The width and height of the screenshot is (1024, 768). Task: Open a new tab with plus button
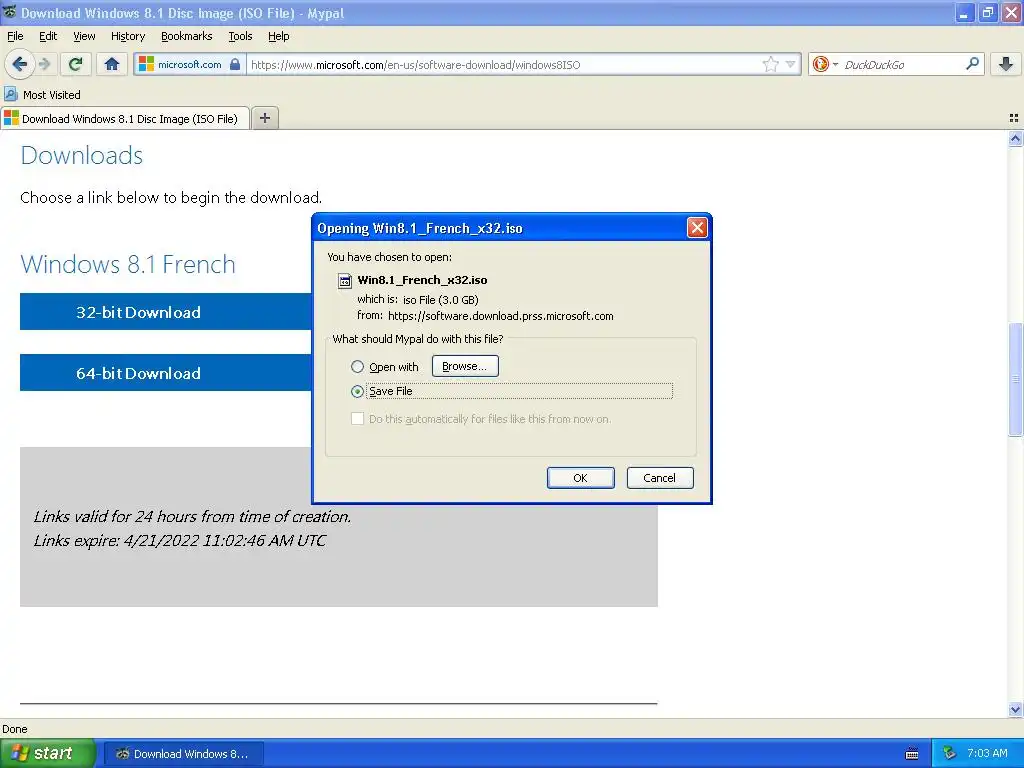pos(264,118)
